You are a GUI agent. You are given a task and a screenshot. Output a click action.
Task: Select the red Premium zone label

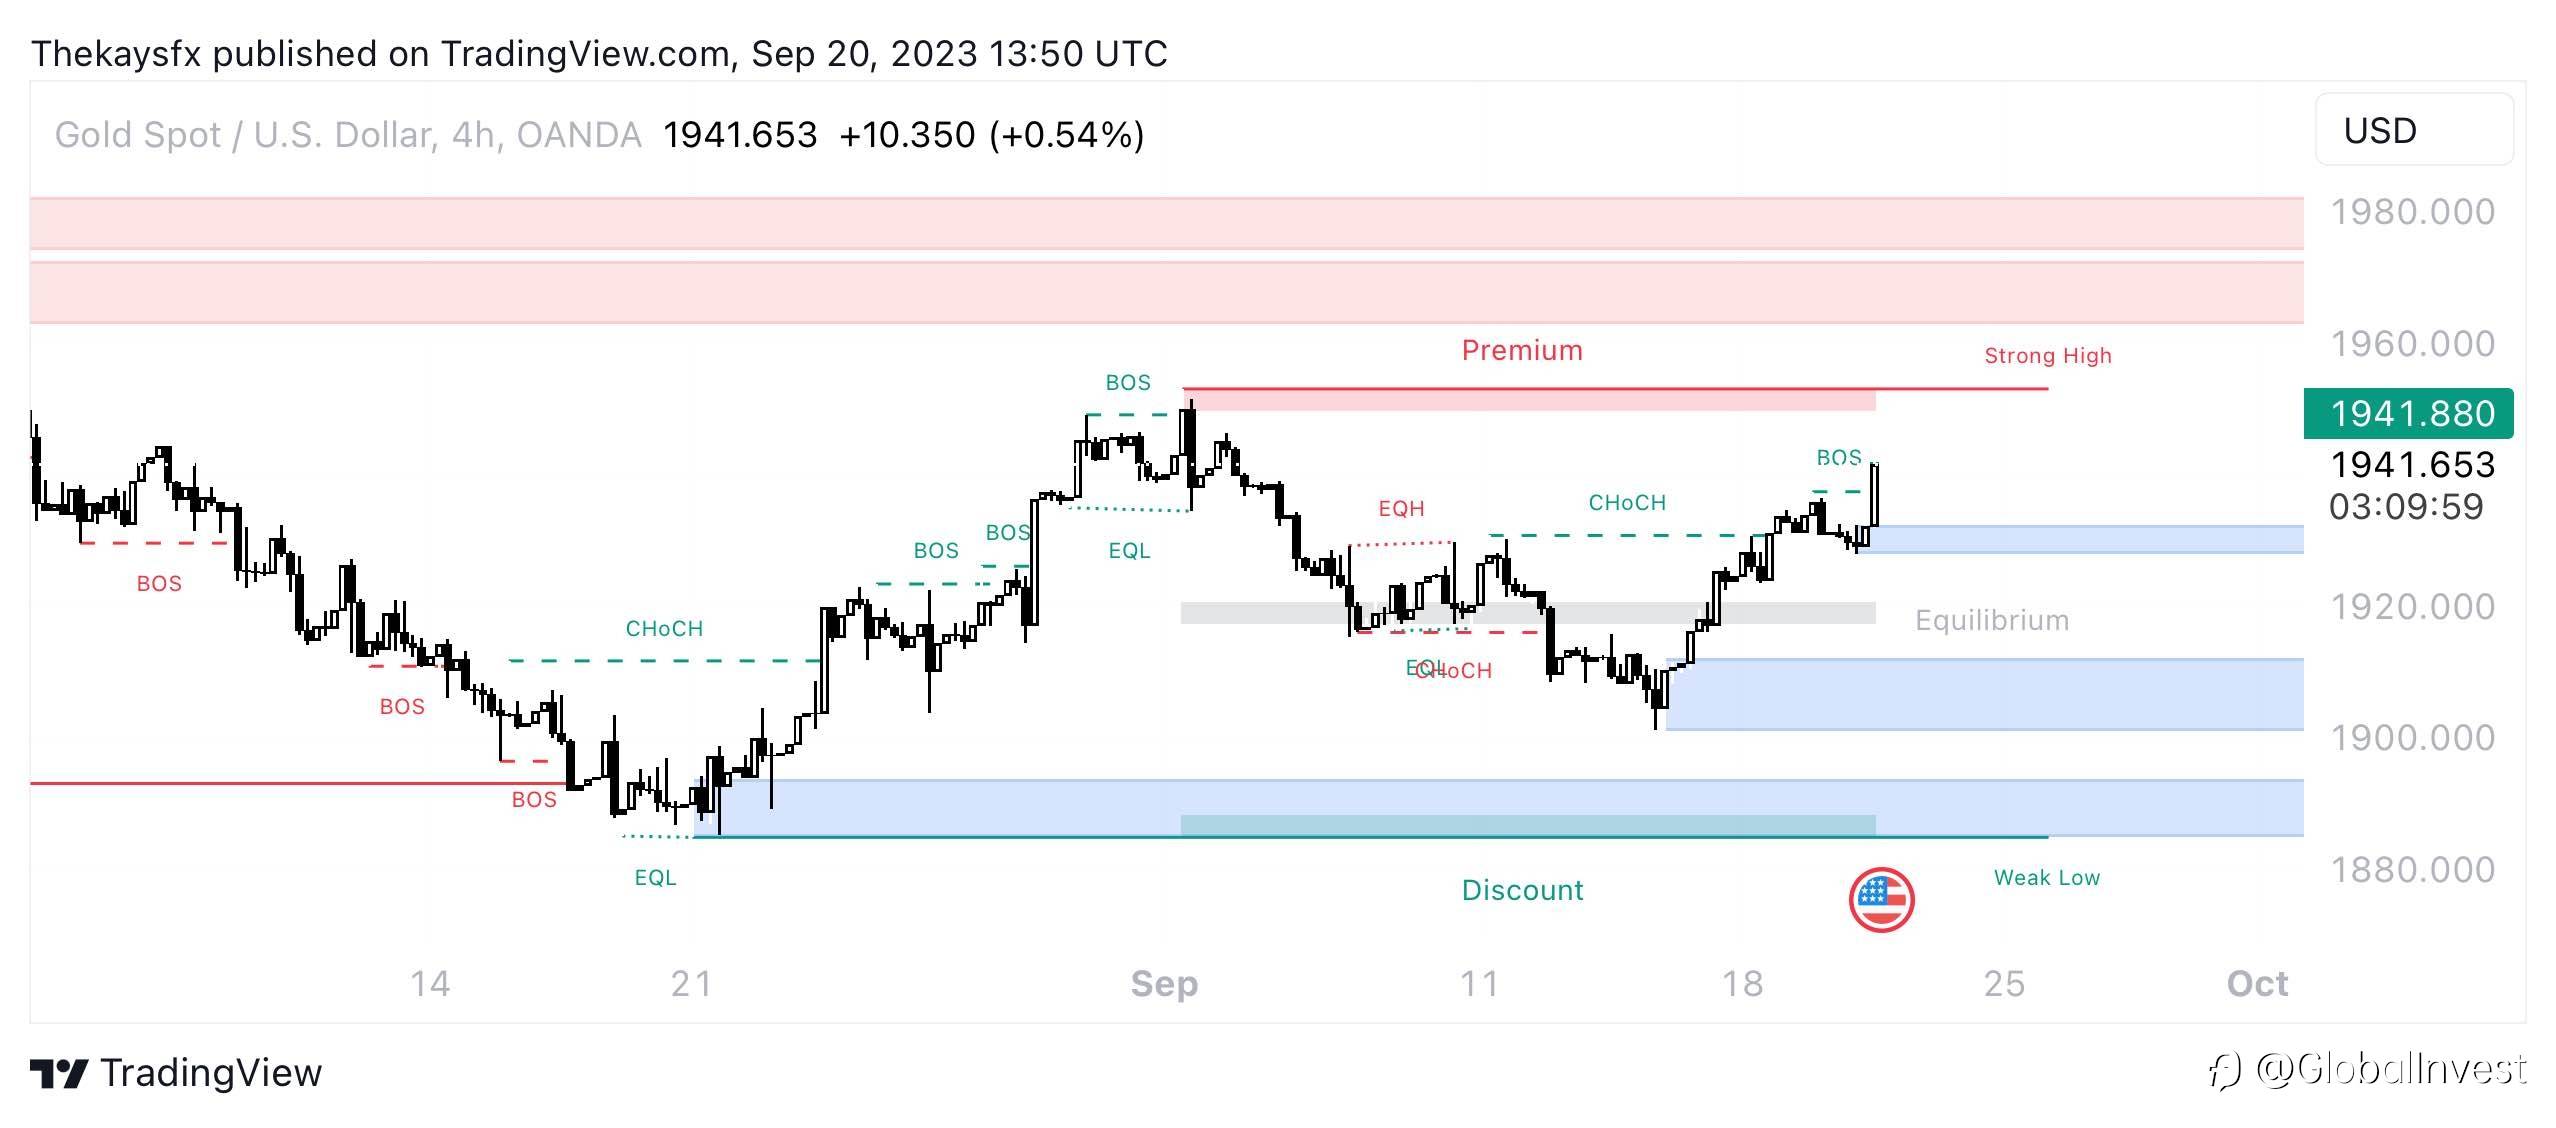(1522, 350)
